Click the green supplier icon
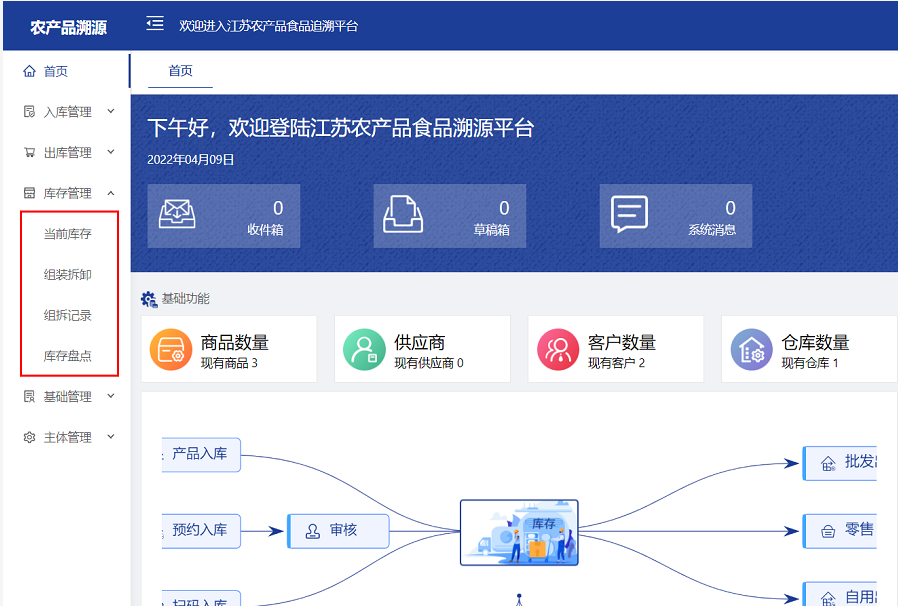Image resolution: width=898 pixels, height=606 pixels. (364, 350)
